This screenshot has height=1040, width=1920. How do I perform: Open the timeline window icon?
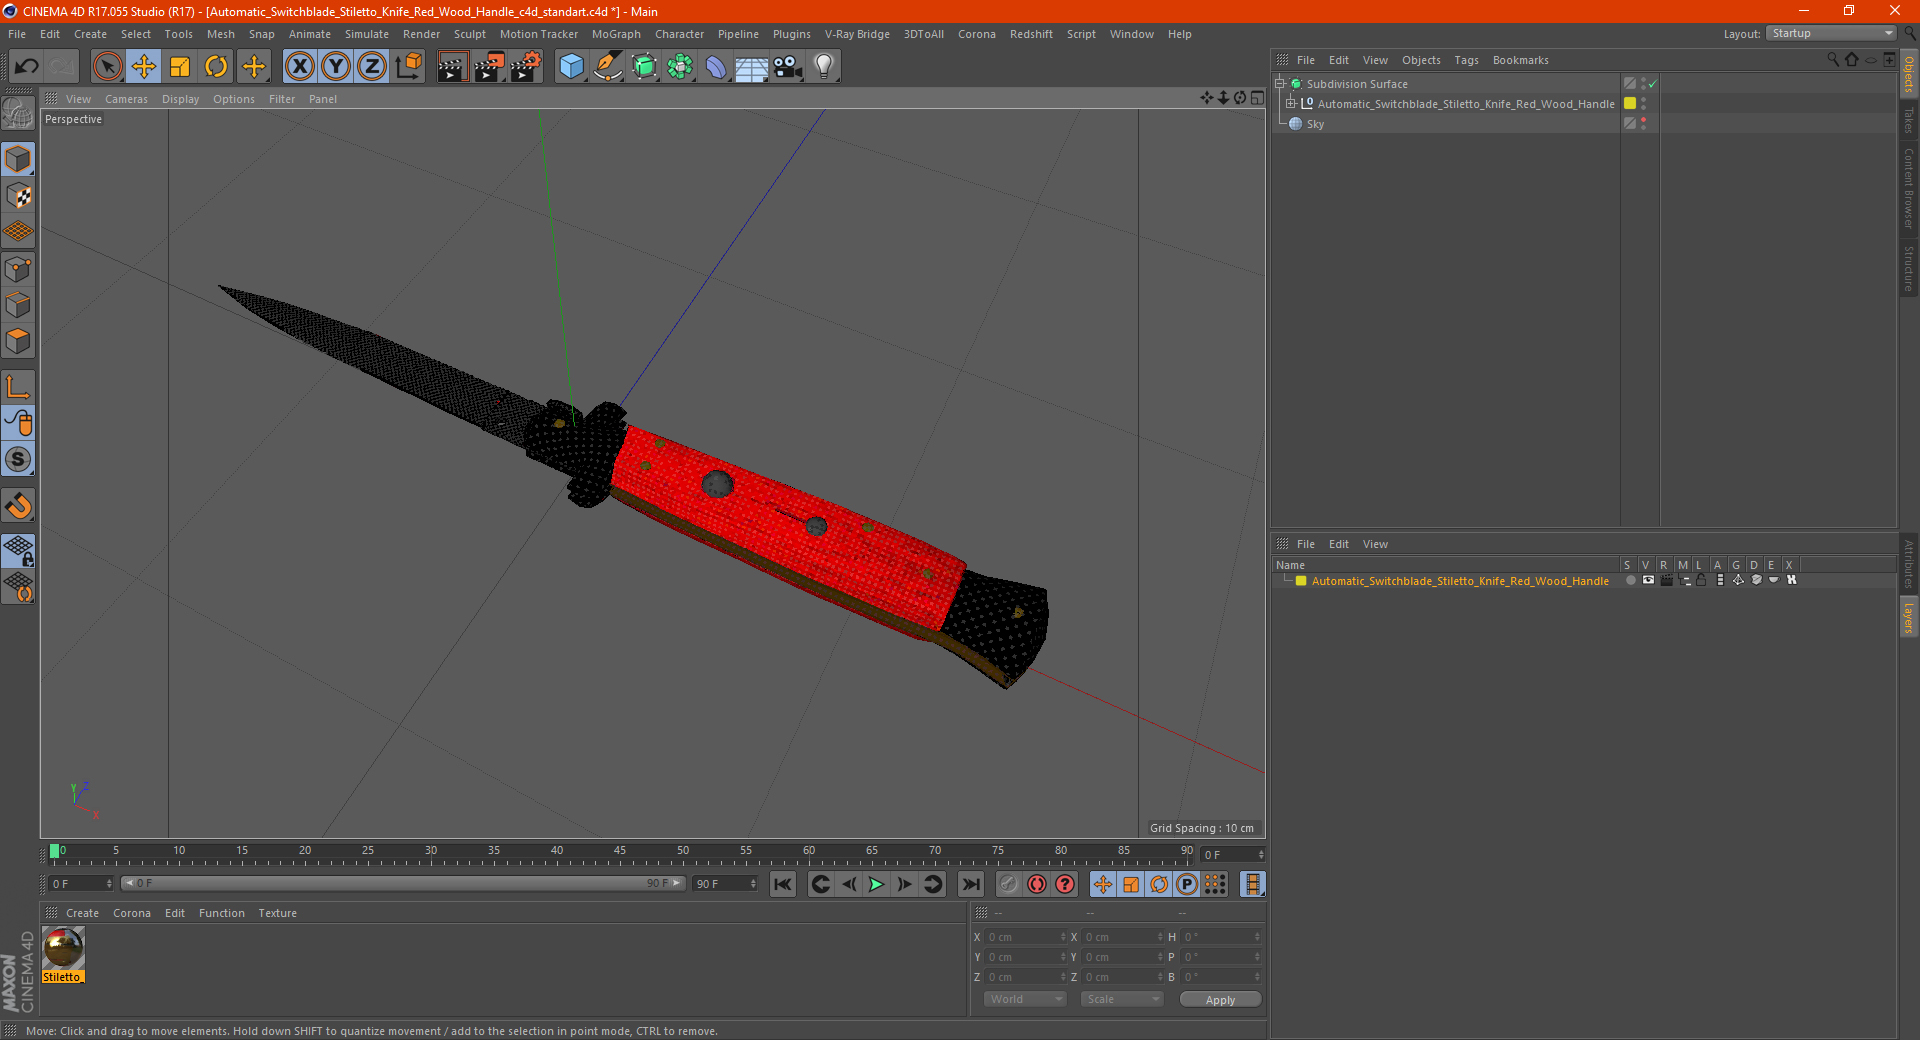click(1252, 884)
